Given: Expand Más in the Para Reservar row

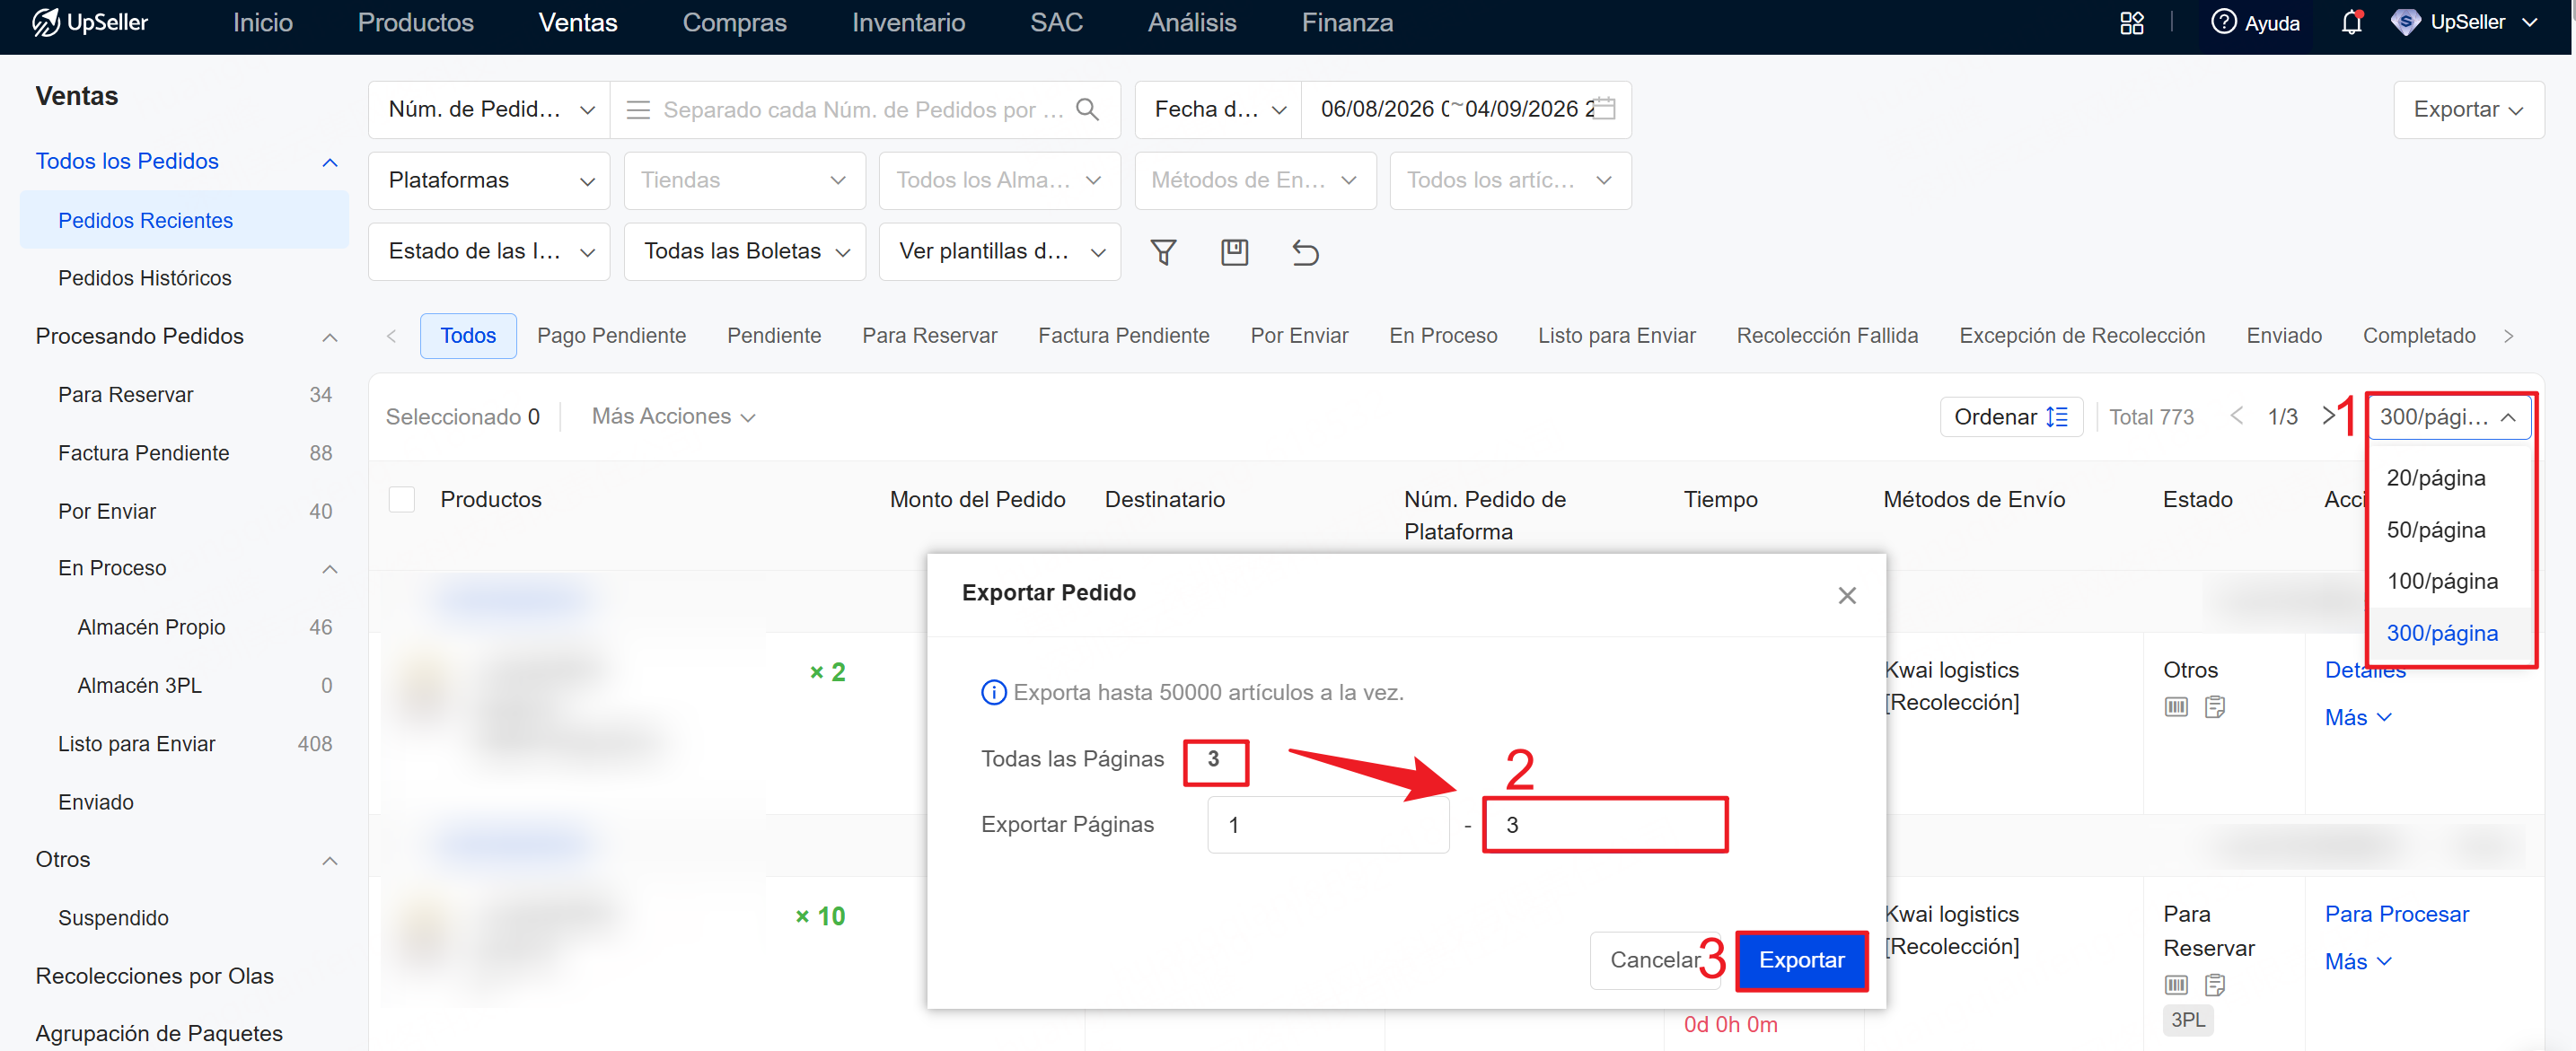Looking at the screenshot, I should pos(2357,962).
